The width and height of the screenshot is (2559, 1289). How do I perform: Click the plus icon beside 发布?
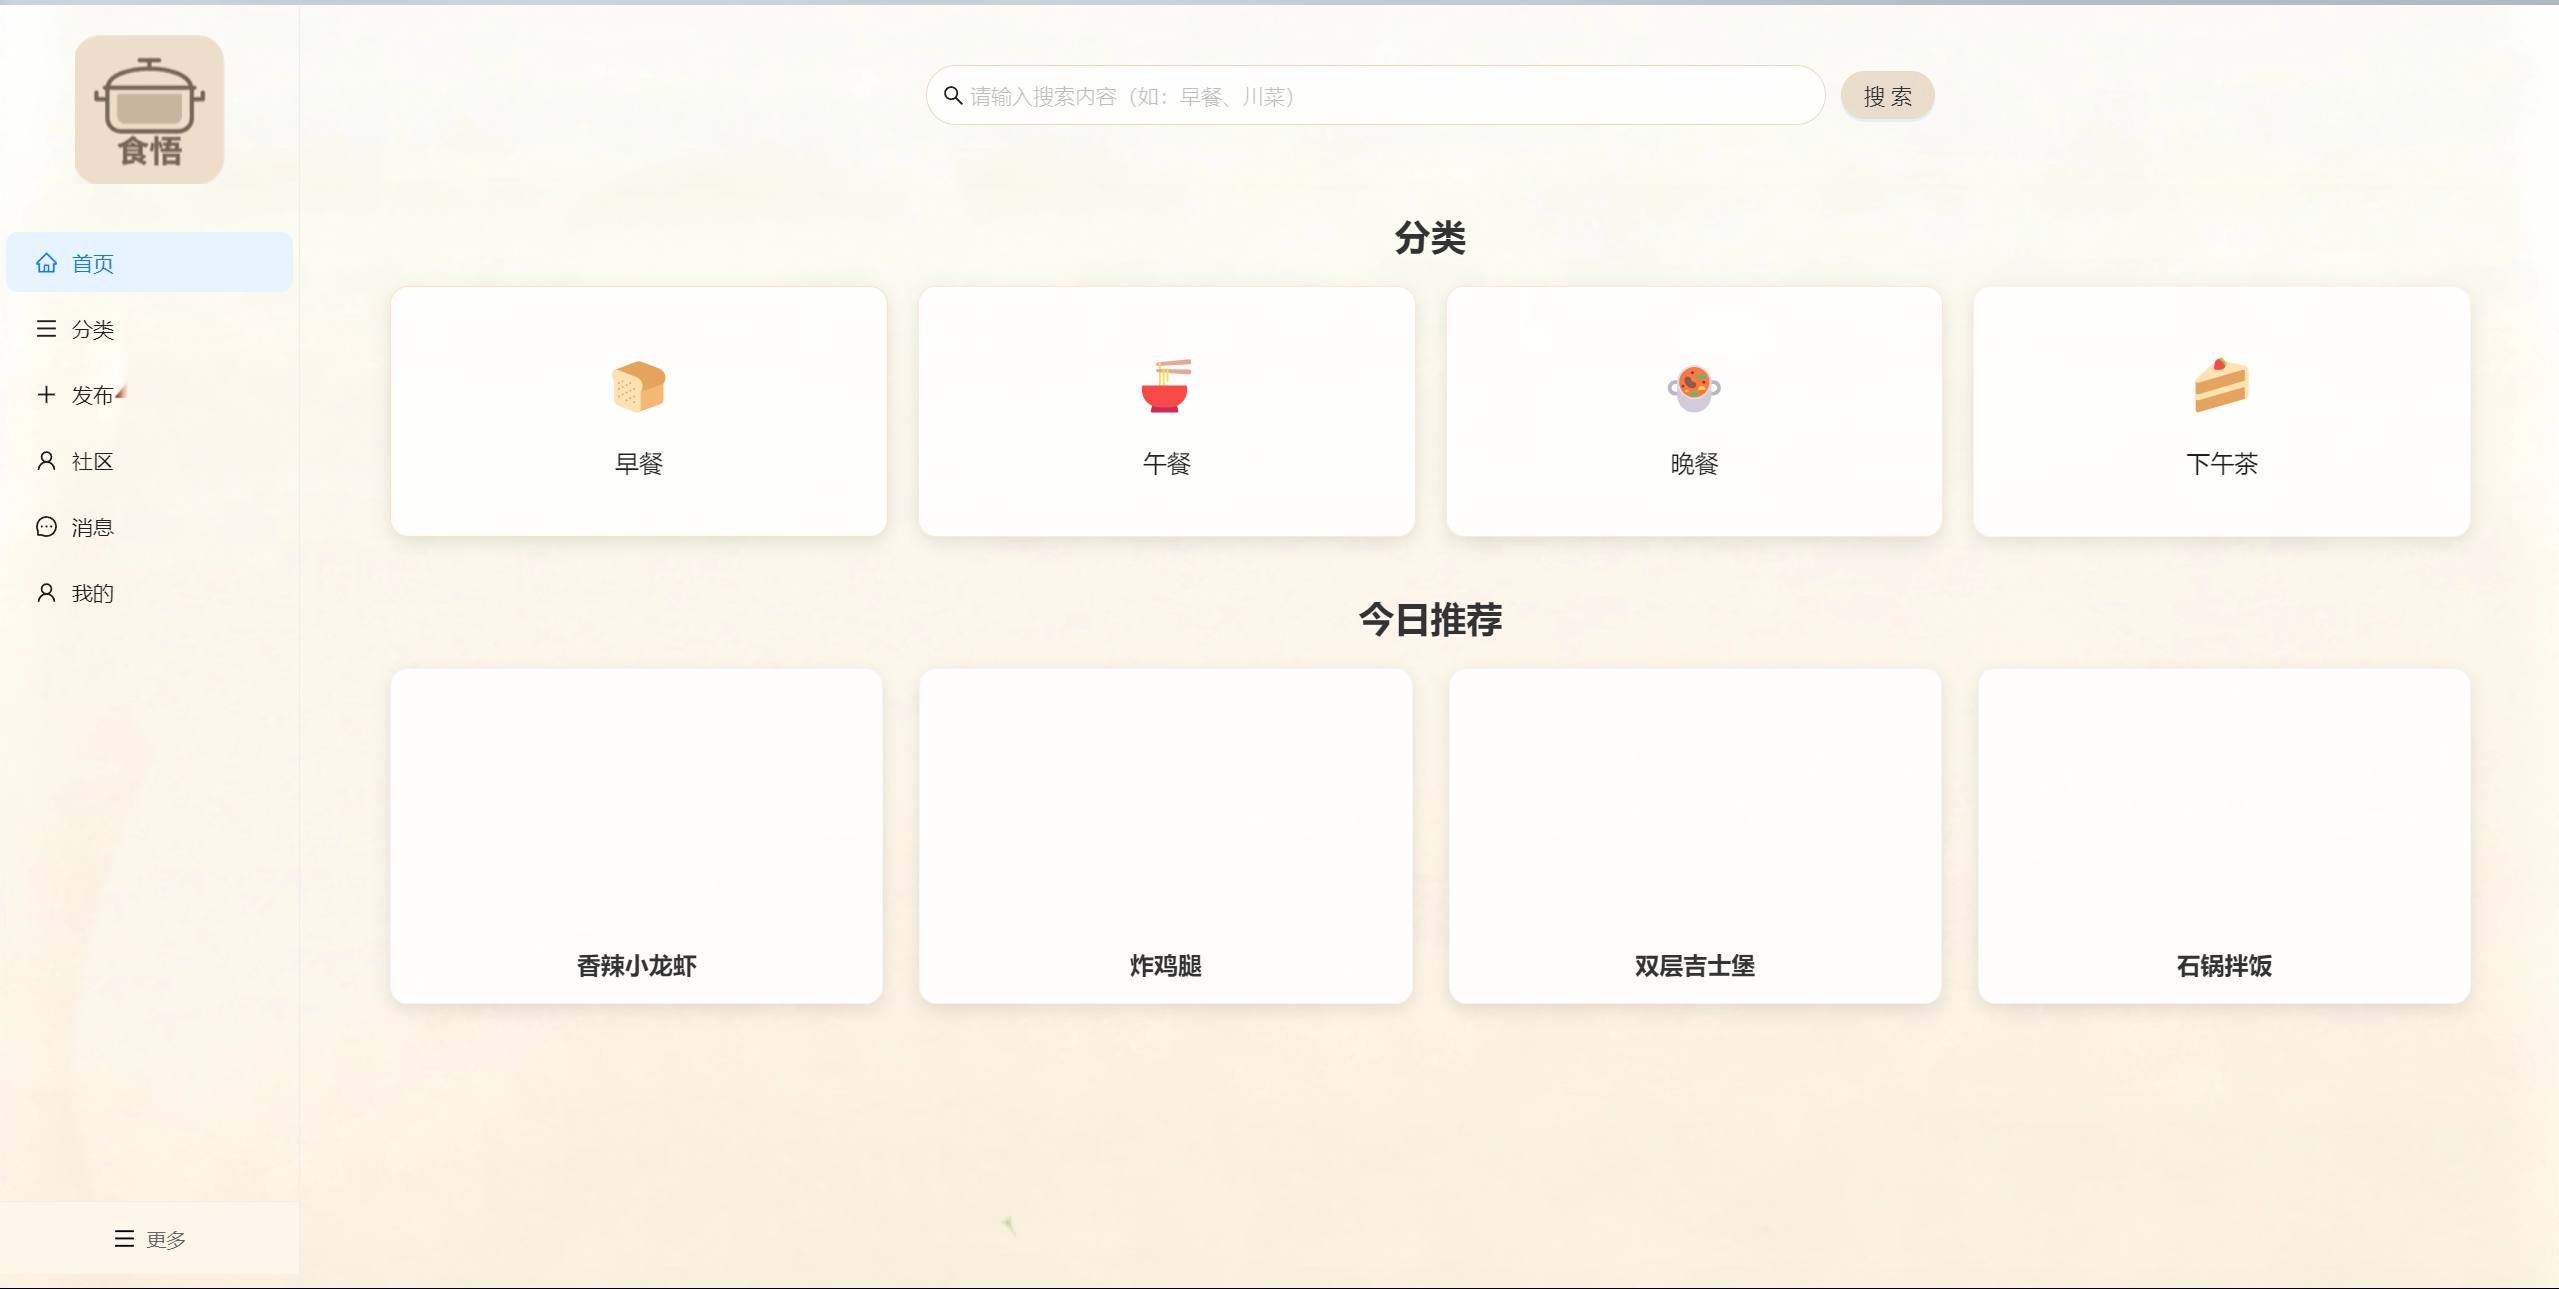pyautogui.click(x=46, y=395)
